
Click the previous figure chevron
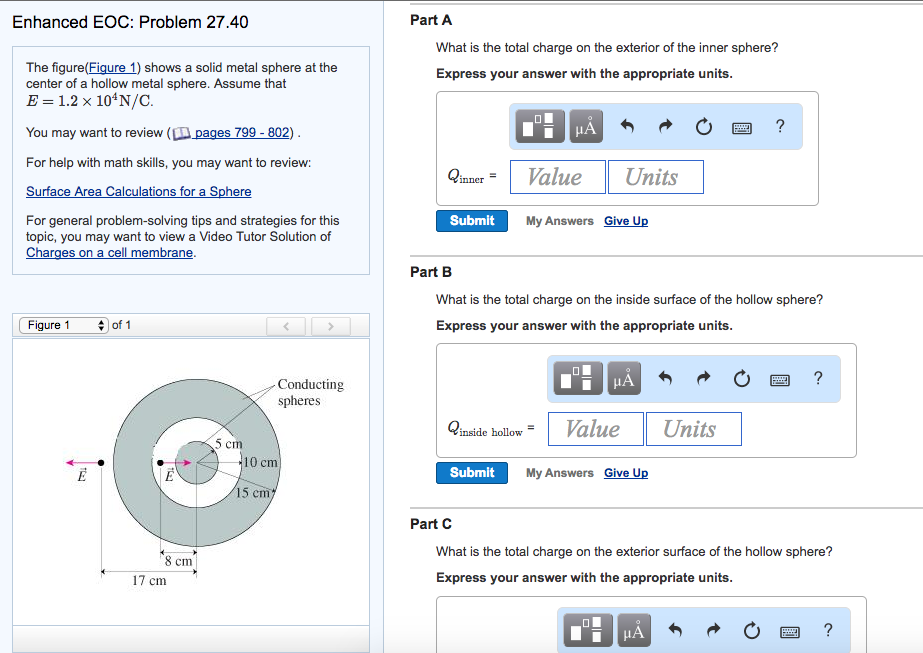point(286,325)
